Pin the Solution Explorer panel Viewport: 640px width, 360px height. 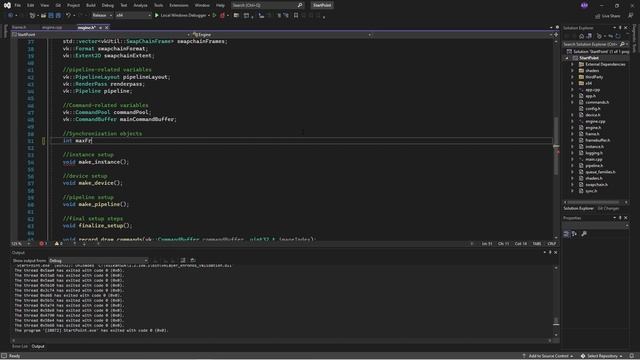tap(620, 28)
